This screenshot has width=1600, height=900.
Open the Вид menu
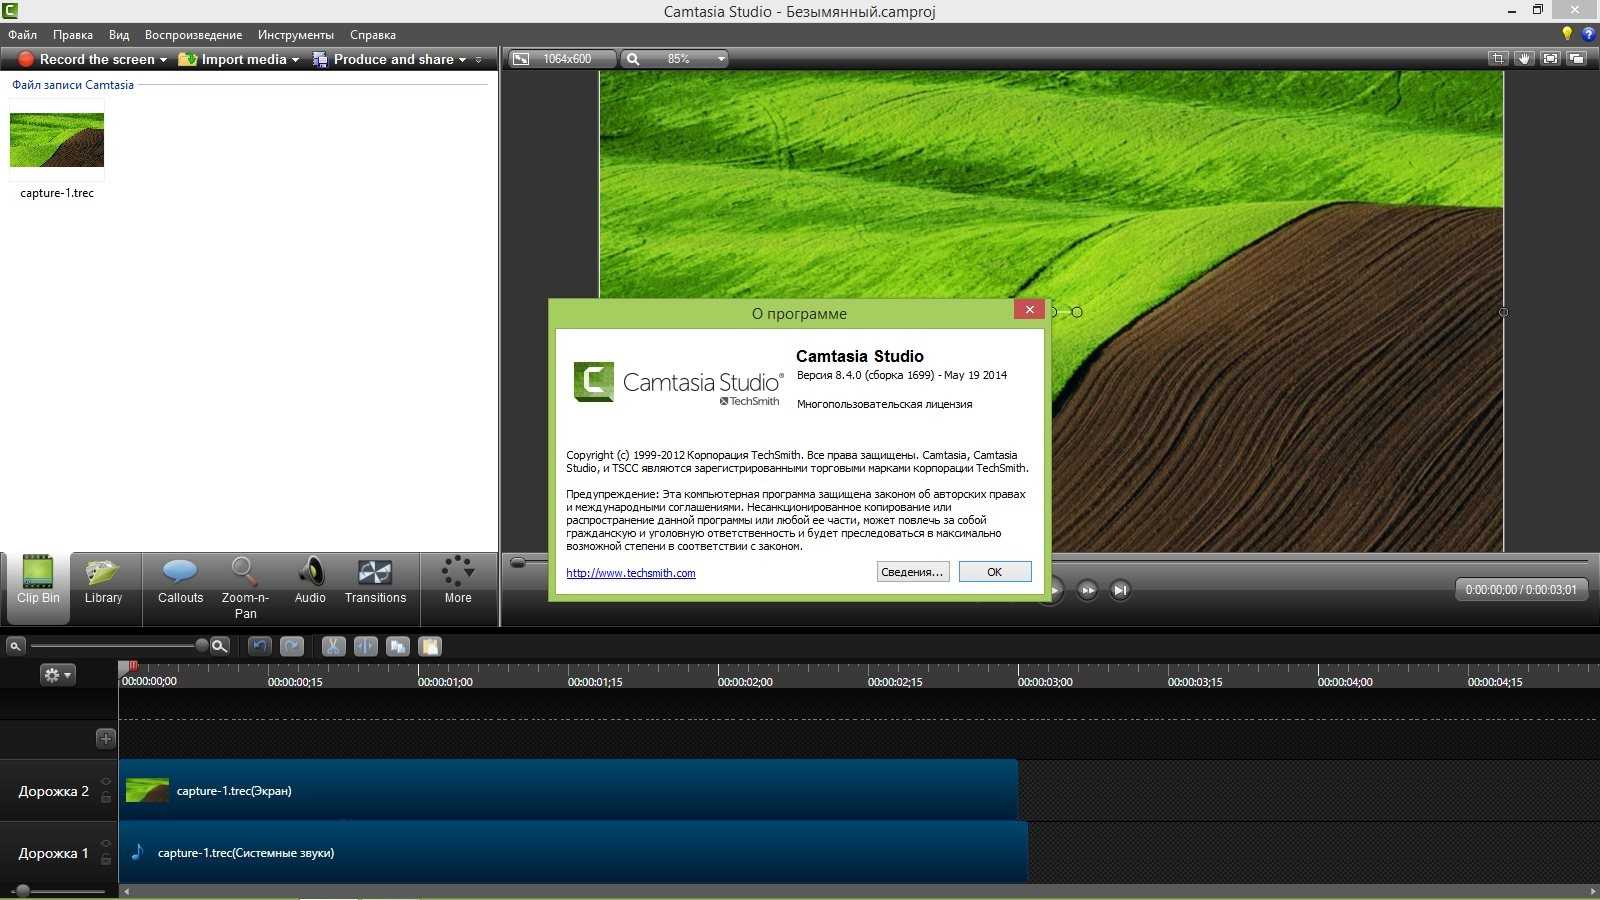click(119, 35)
